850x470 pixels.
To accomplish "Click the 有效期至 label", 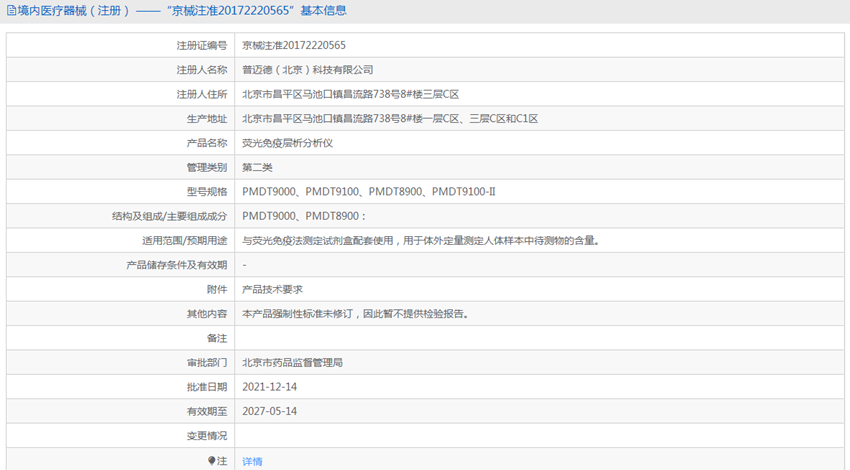I will point(207,411).
